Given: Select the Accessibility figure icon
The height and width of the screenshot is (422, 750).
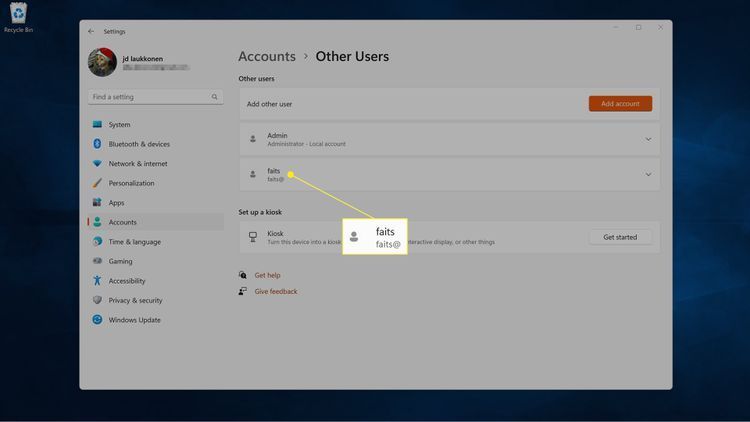Looking at the screenshot, I should [98, 281].
